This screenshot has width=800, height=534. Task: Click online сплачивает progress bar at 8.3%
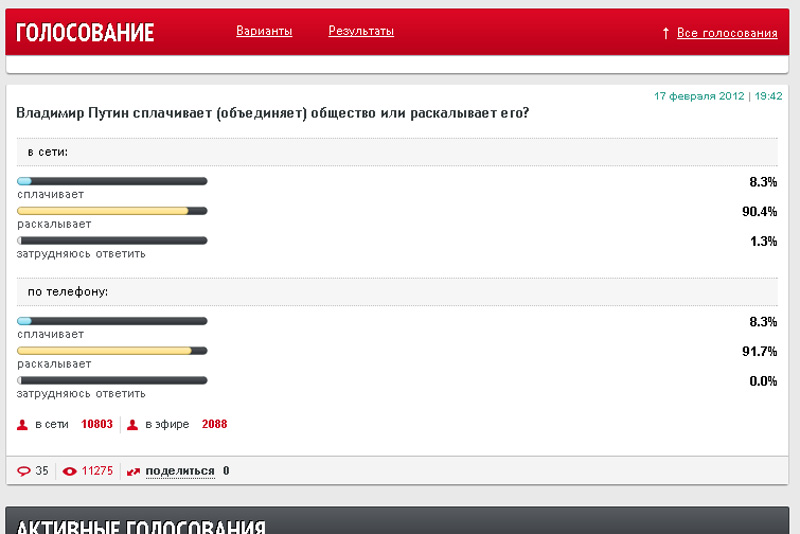112,181
